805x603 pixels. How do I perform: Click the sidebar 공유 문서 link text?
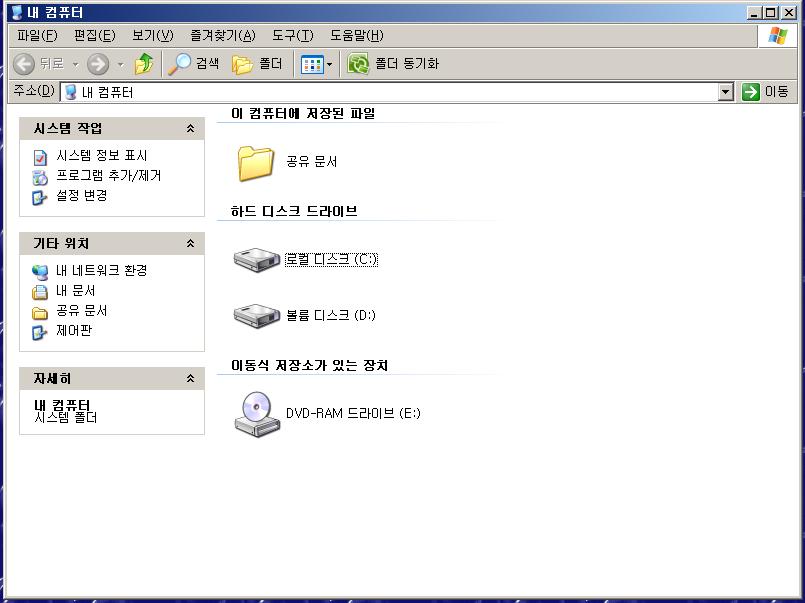coord(82,310)
